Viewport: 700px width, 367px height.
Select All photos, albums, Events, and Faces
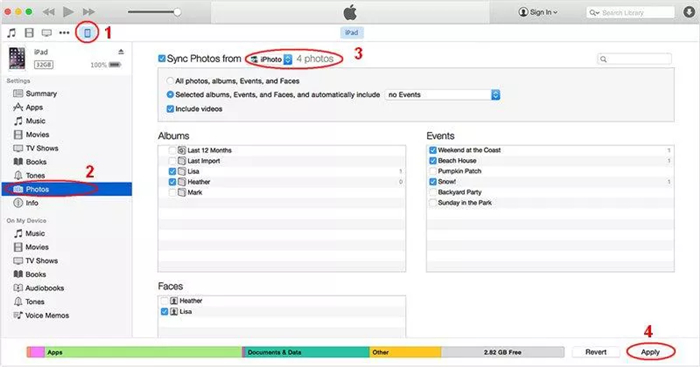(x=170, y=81)
